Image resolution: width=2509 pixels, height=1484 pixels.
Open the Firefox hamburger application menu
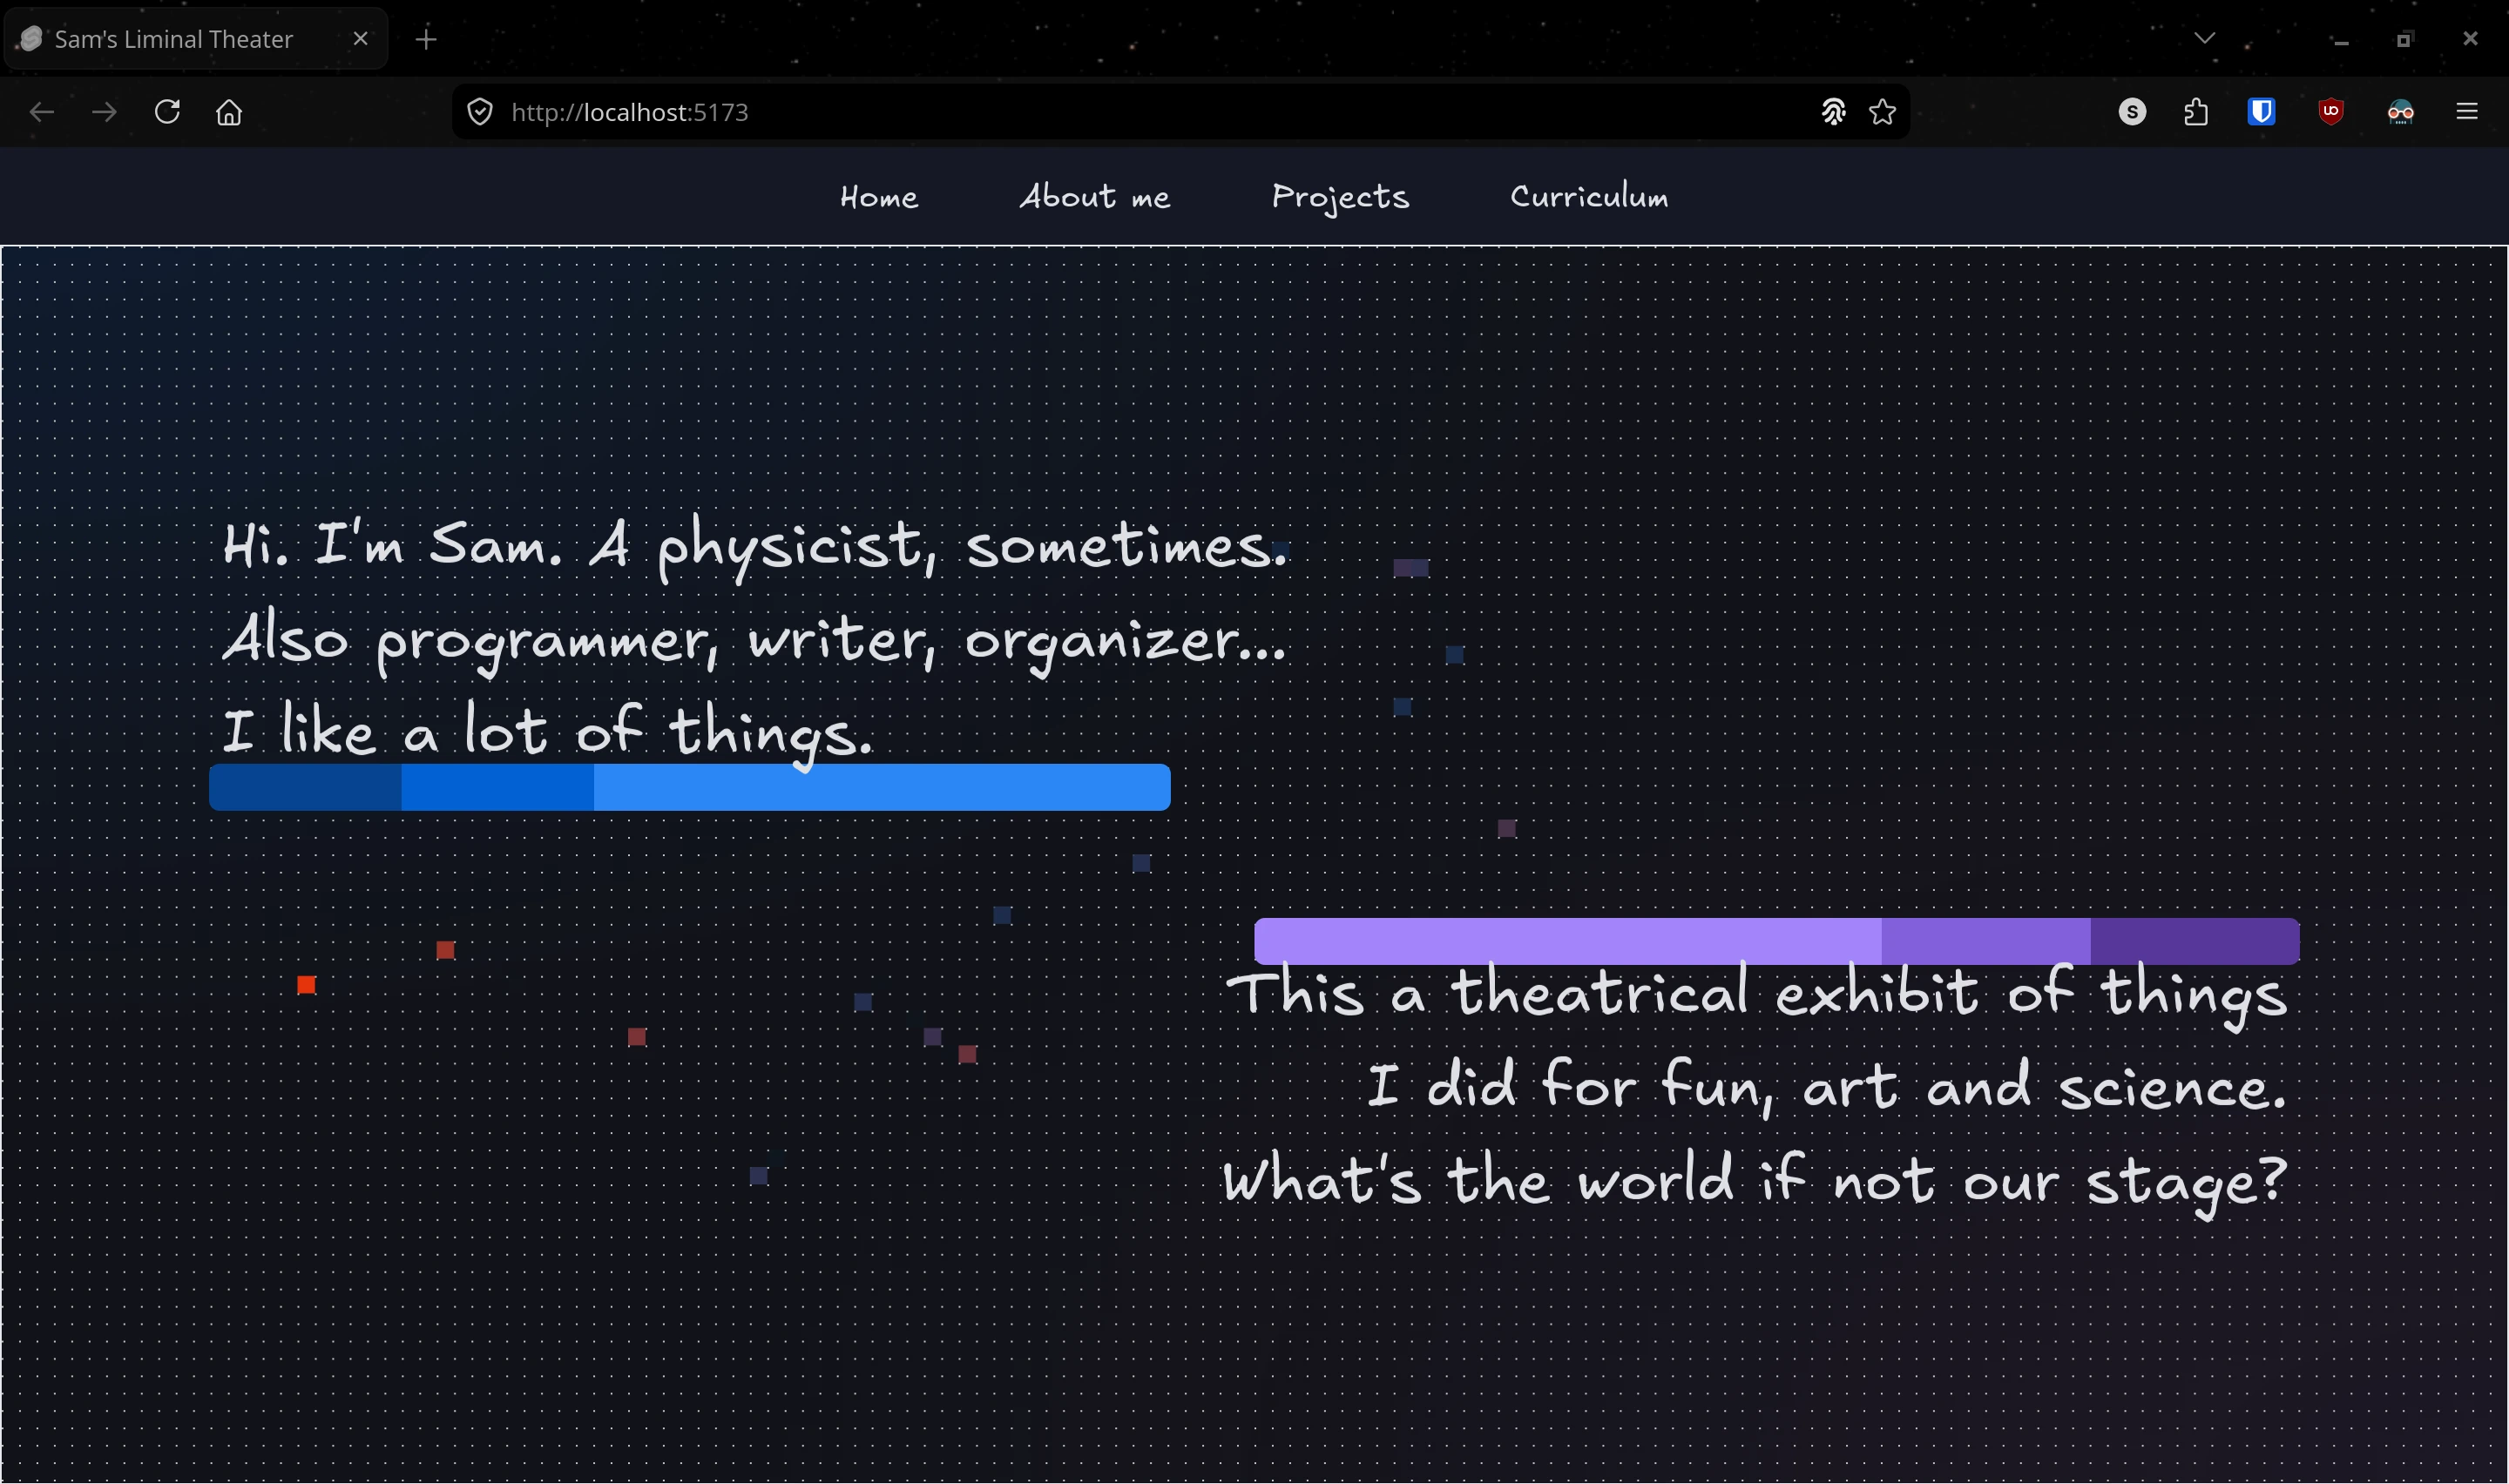click(2467, 112)
